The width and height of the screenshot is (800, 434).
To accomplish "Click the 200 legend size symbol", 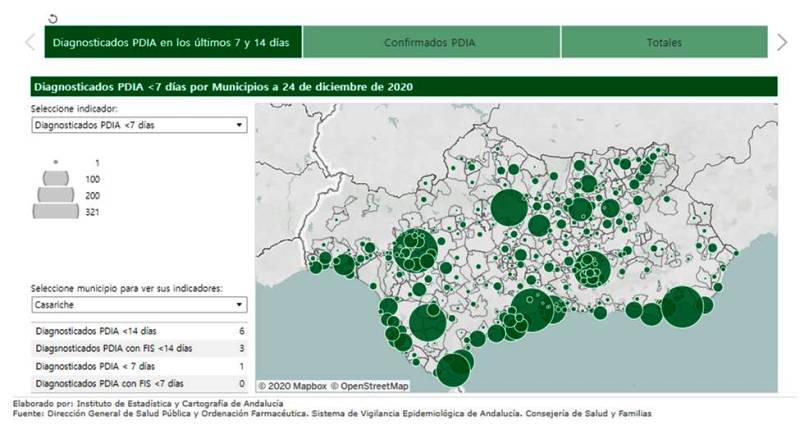I will [x=56, y=195].
